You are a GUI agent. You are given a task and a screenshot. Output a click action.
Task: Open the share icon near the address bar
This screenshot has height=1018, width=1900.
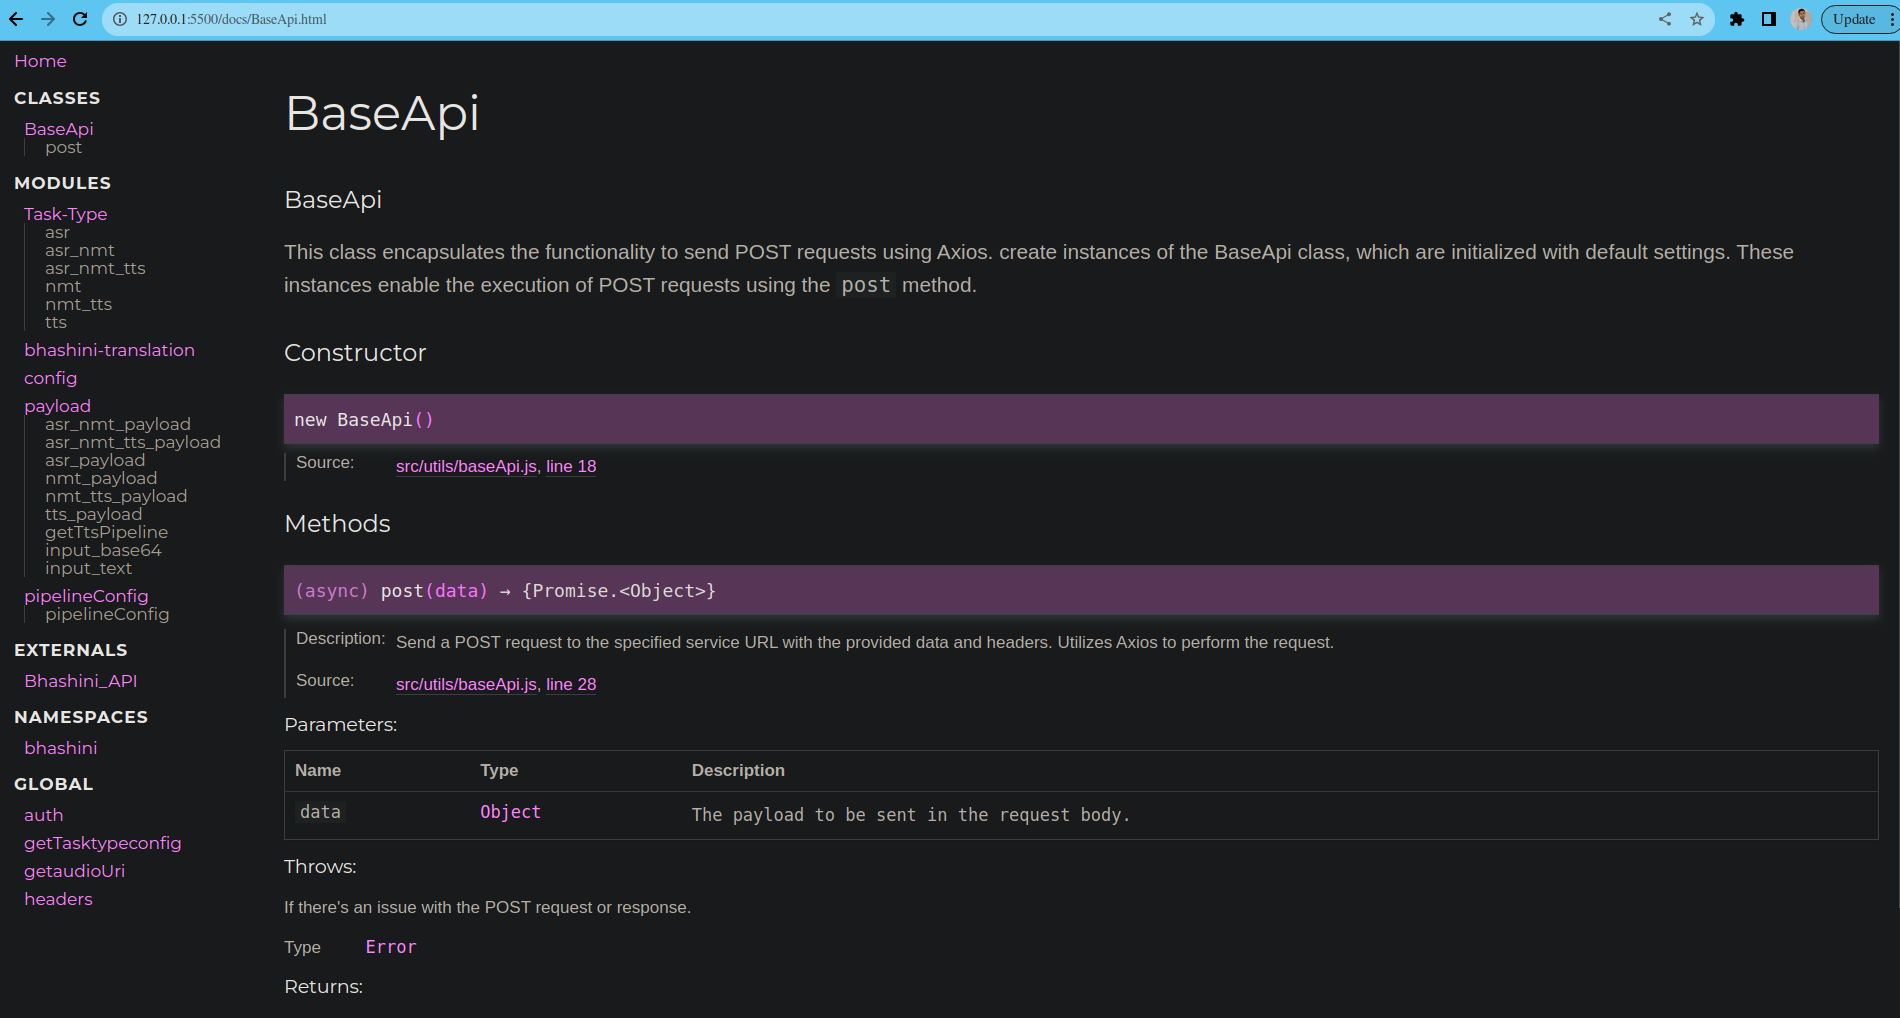click(1663, 18)
